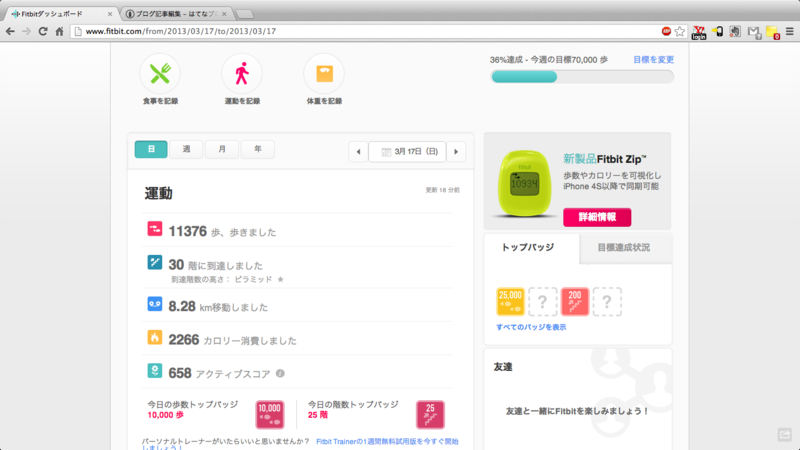The height and width of the screenshot is (450, 800).
Task: Click the 新製品Fitbit Zip heading
Action: coord(605,159)
